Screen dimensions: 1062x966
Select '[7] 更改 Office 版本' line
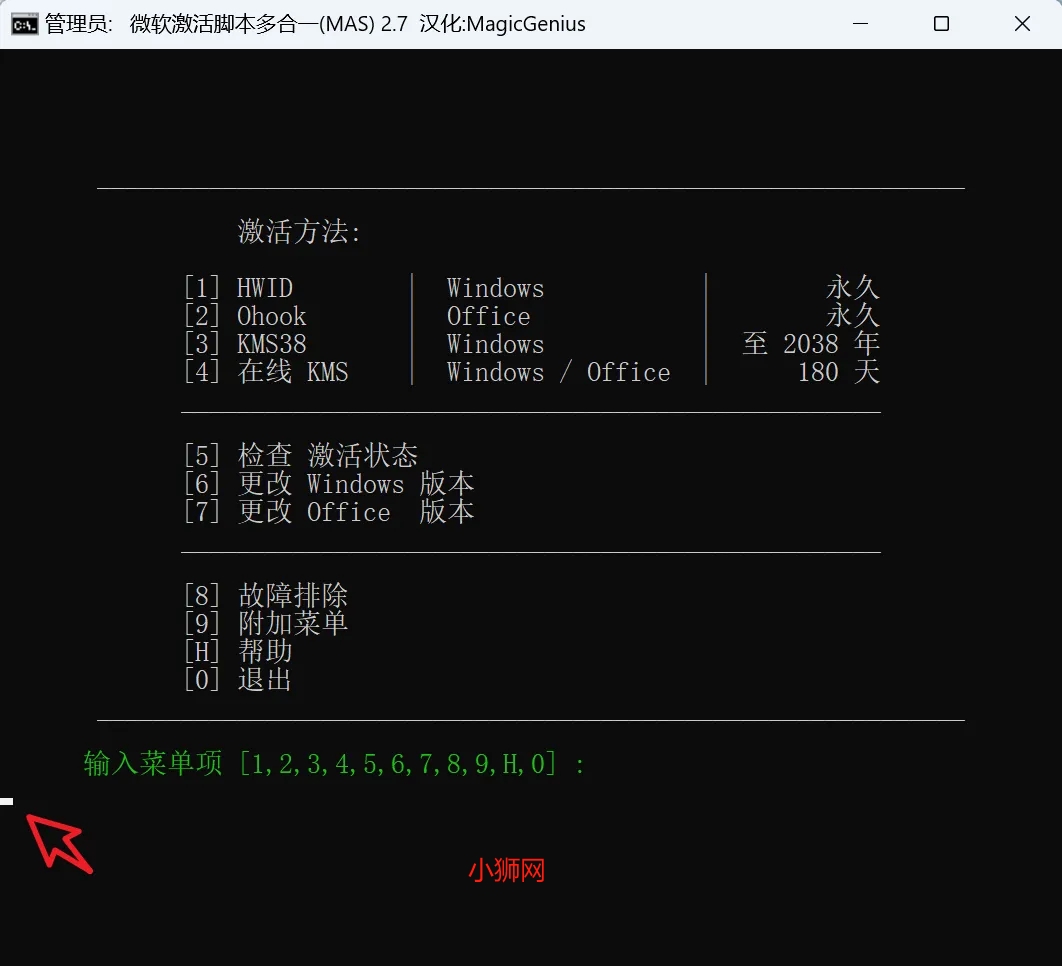click(329, 511)
